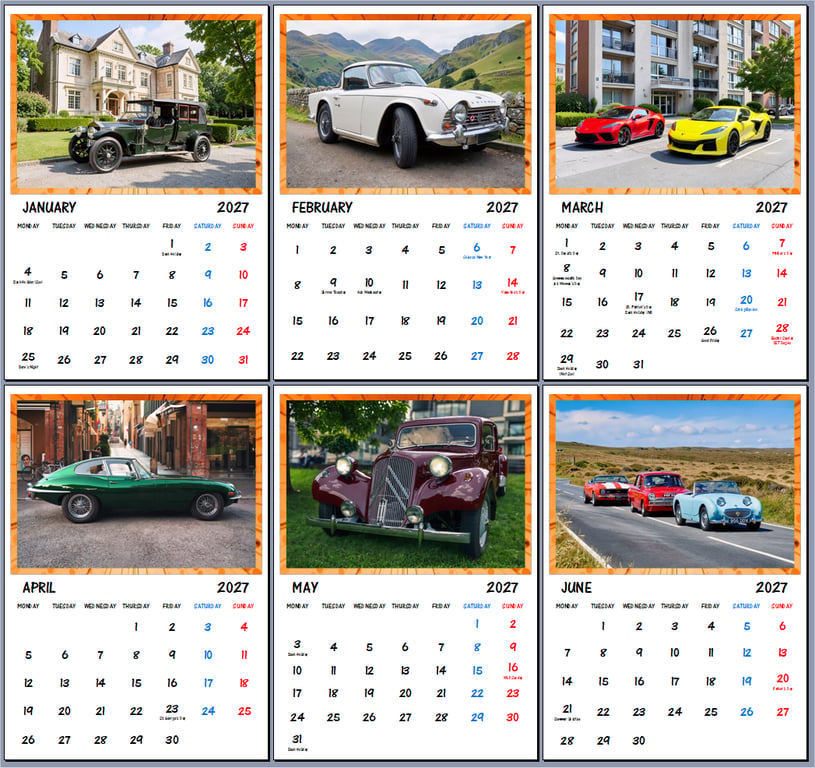Select the March red and yellow sports cars photo
815x768 pixels.
(675, 104)
